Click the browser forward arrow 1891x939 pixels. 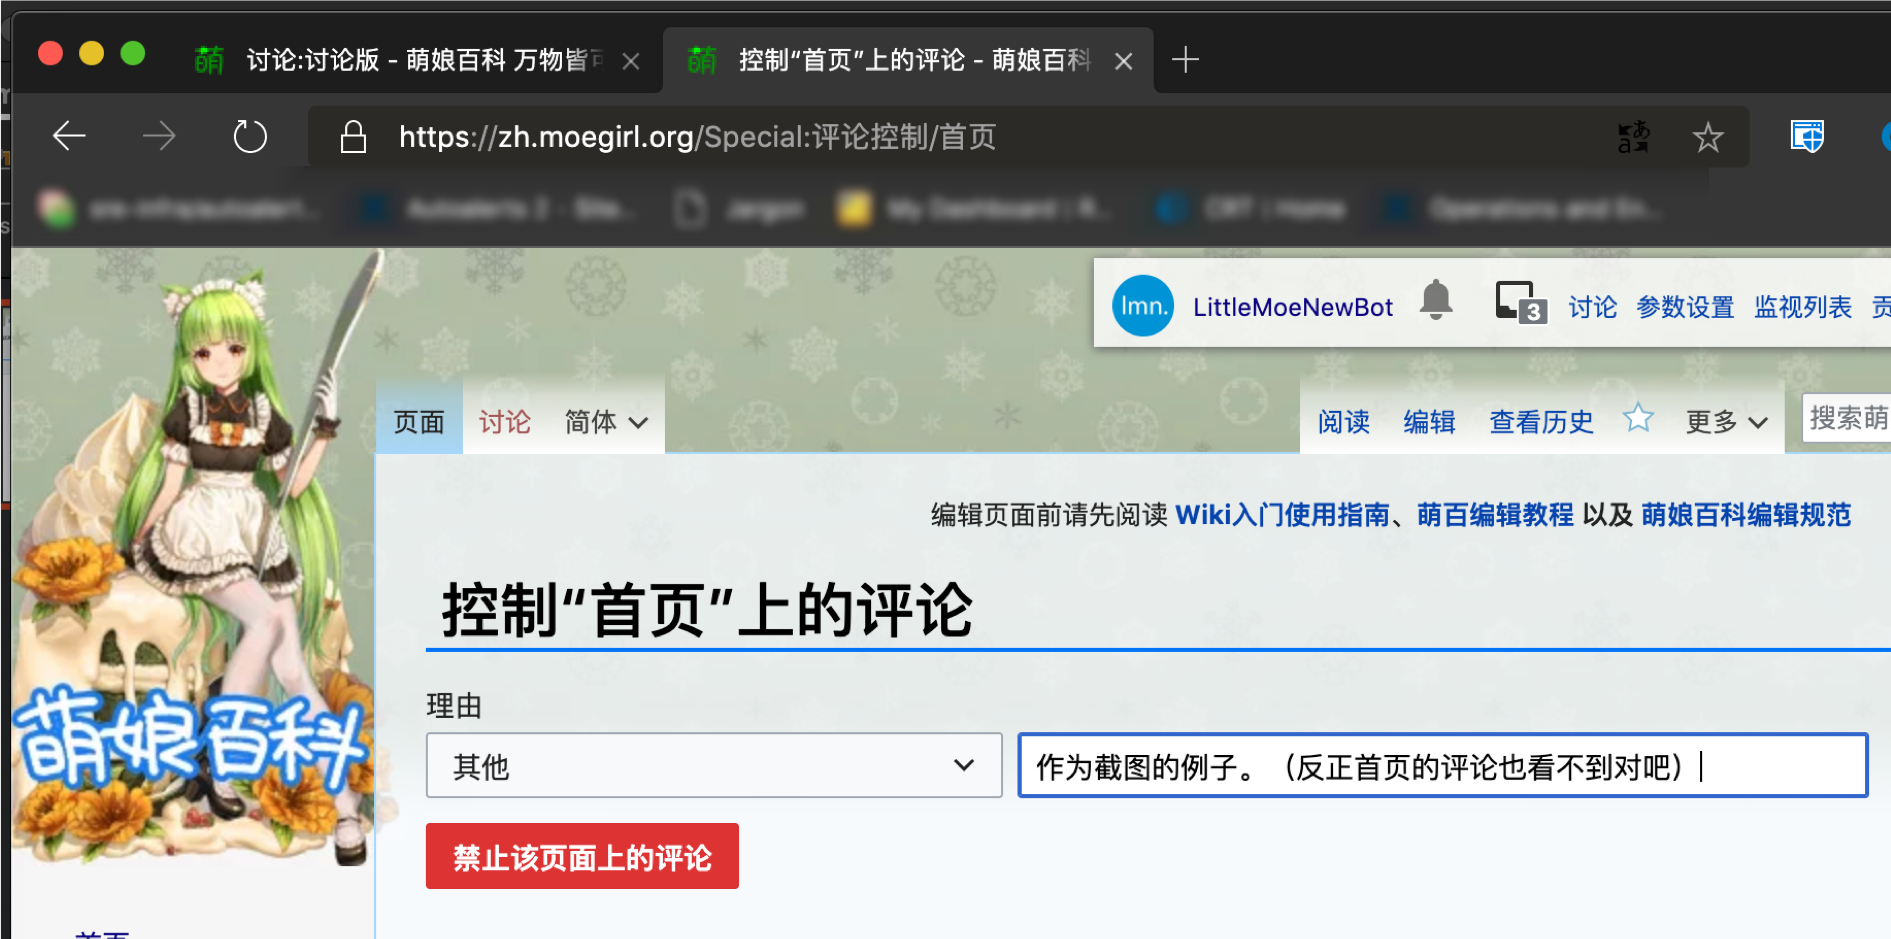pyautogui.click(x=159, y=136)
